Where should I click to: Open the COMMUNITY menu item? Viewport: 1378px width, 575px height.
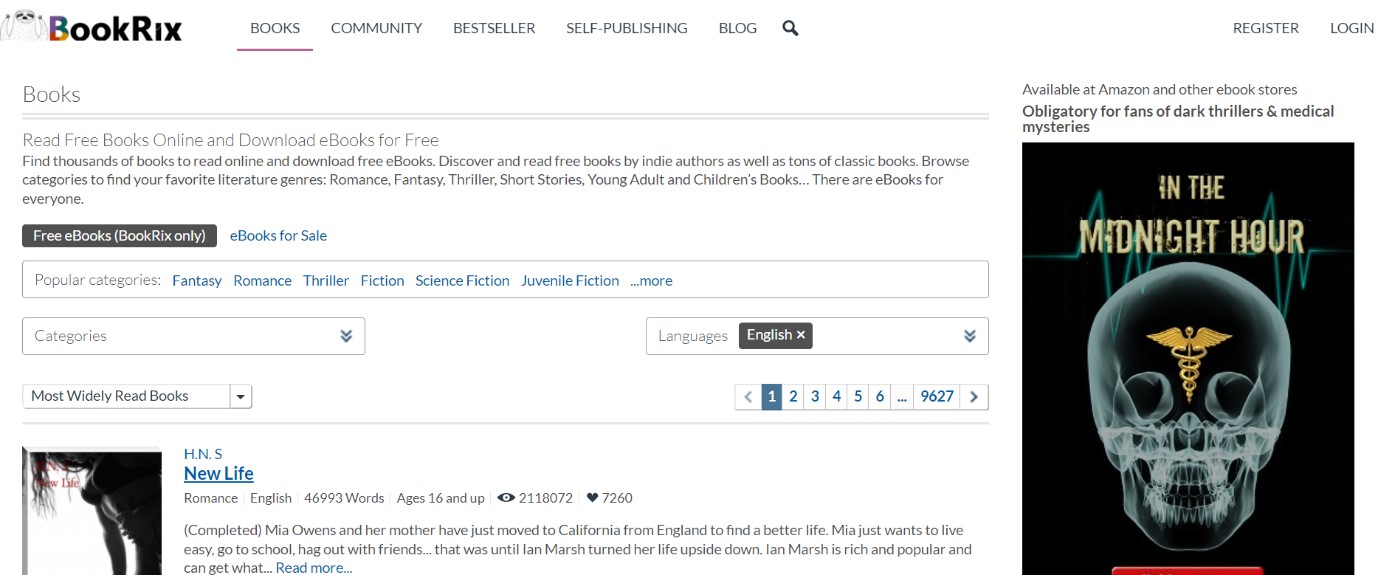click(376, 28)
